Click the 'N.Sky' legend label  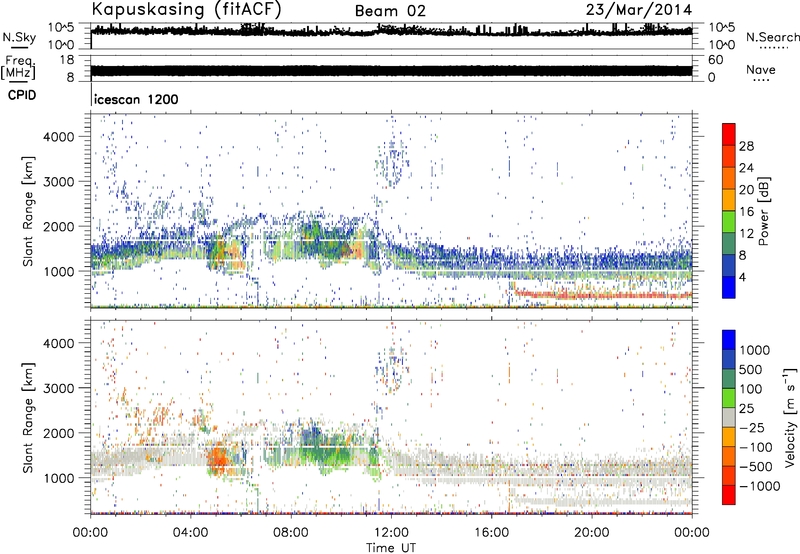point(19,37)
